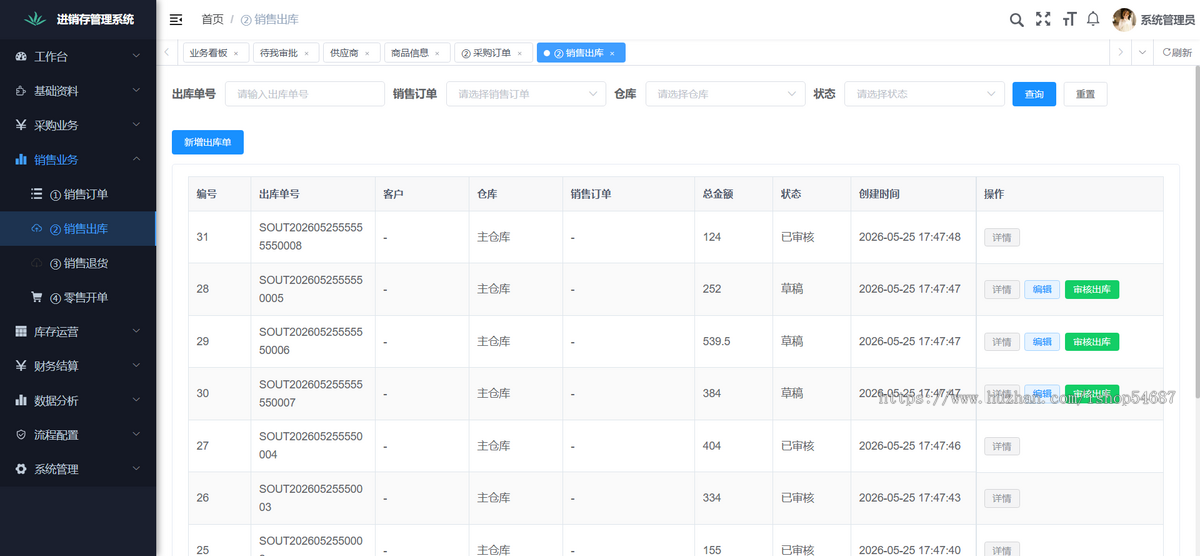Click the blue 查询 button
The height and width of the screenshot is (556, 1200).
pyautogui.click(x=1034, y=94)
